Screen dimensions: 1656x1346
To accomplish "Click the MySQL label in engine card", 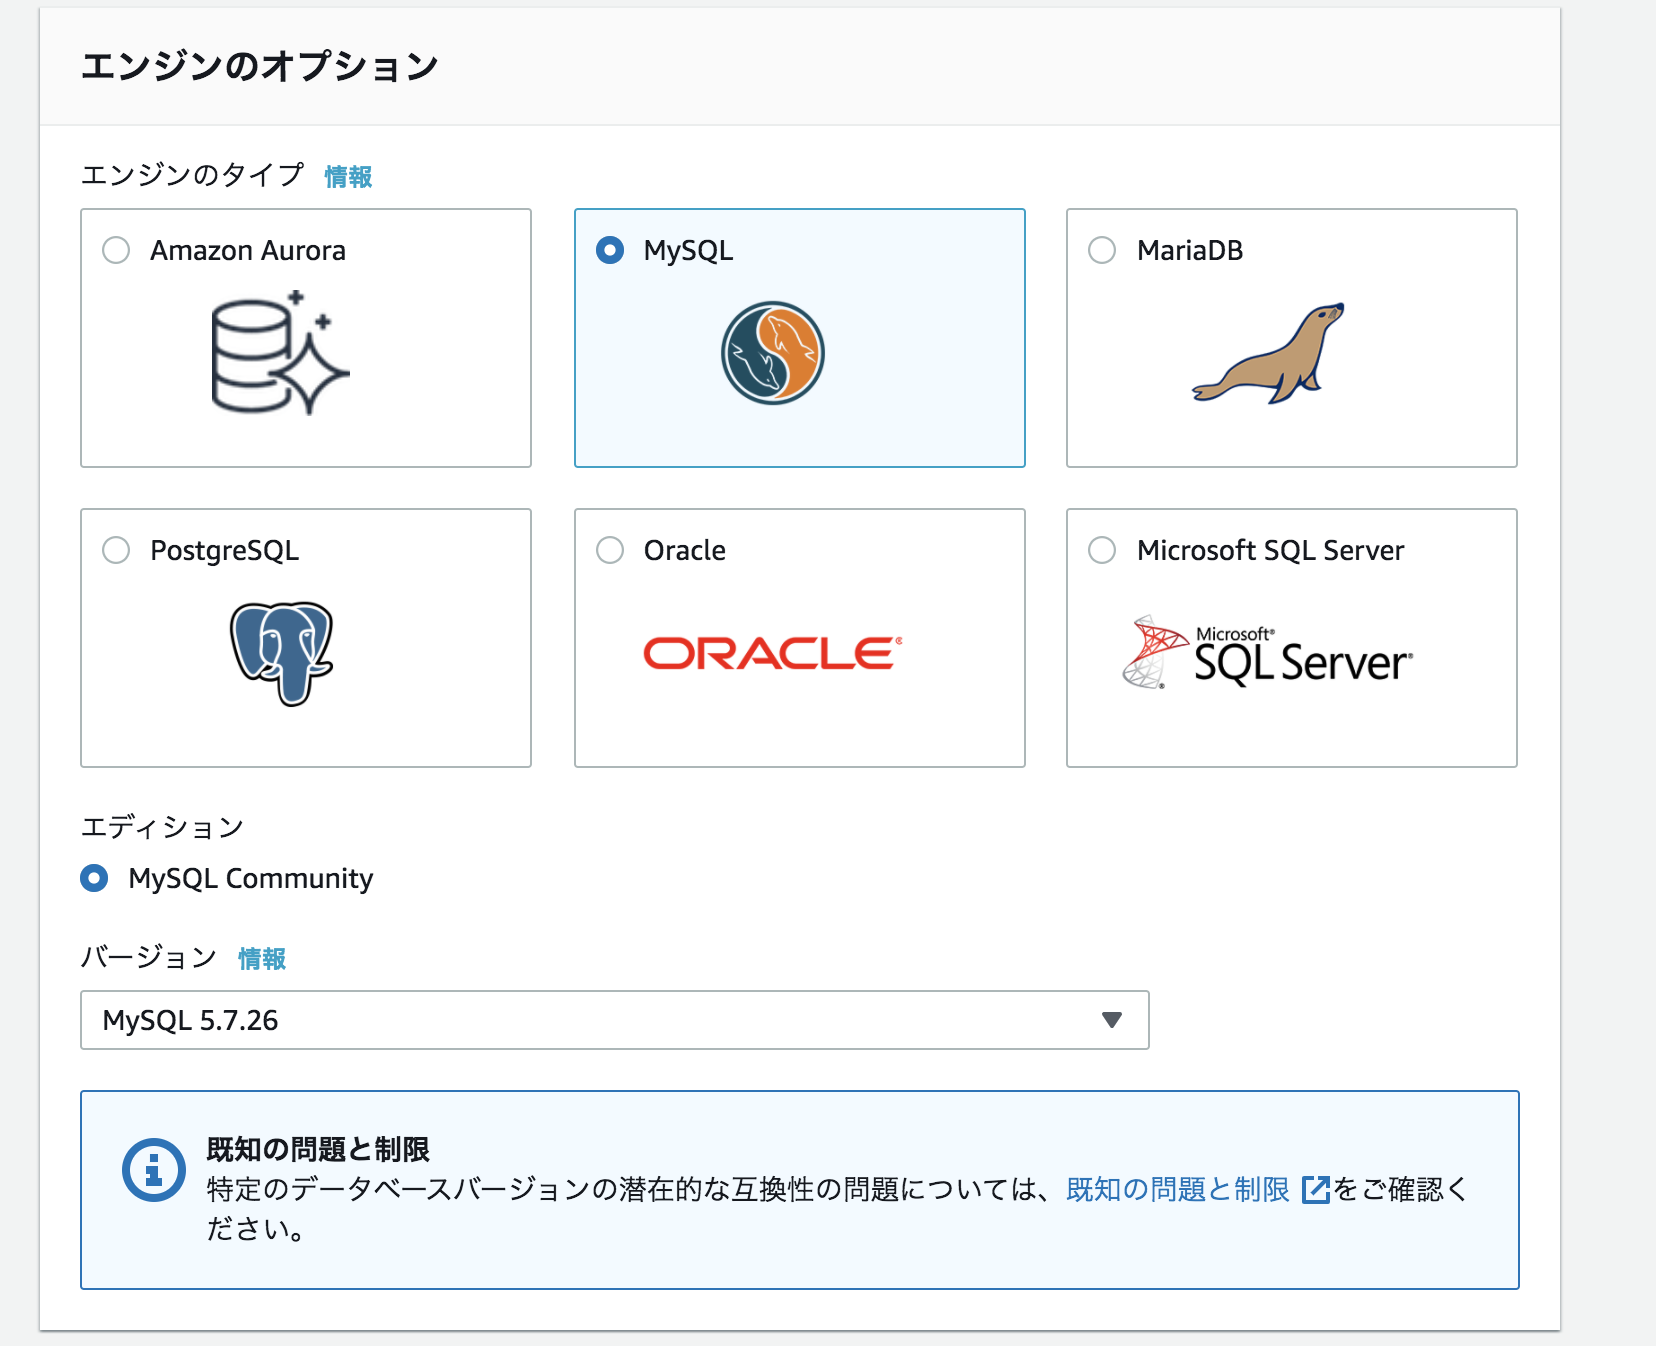I will (x=689, y=251).
